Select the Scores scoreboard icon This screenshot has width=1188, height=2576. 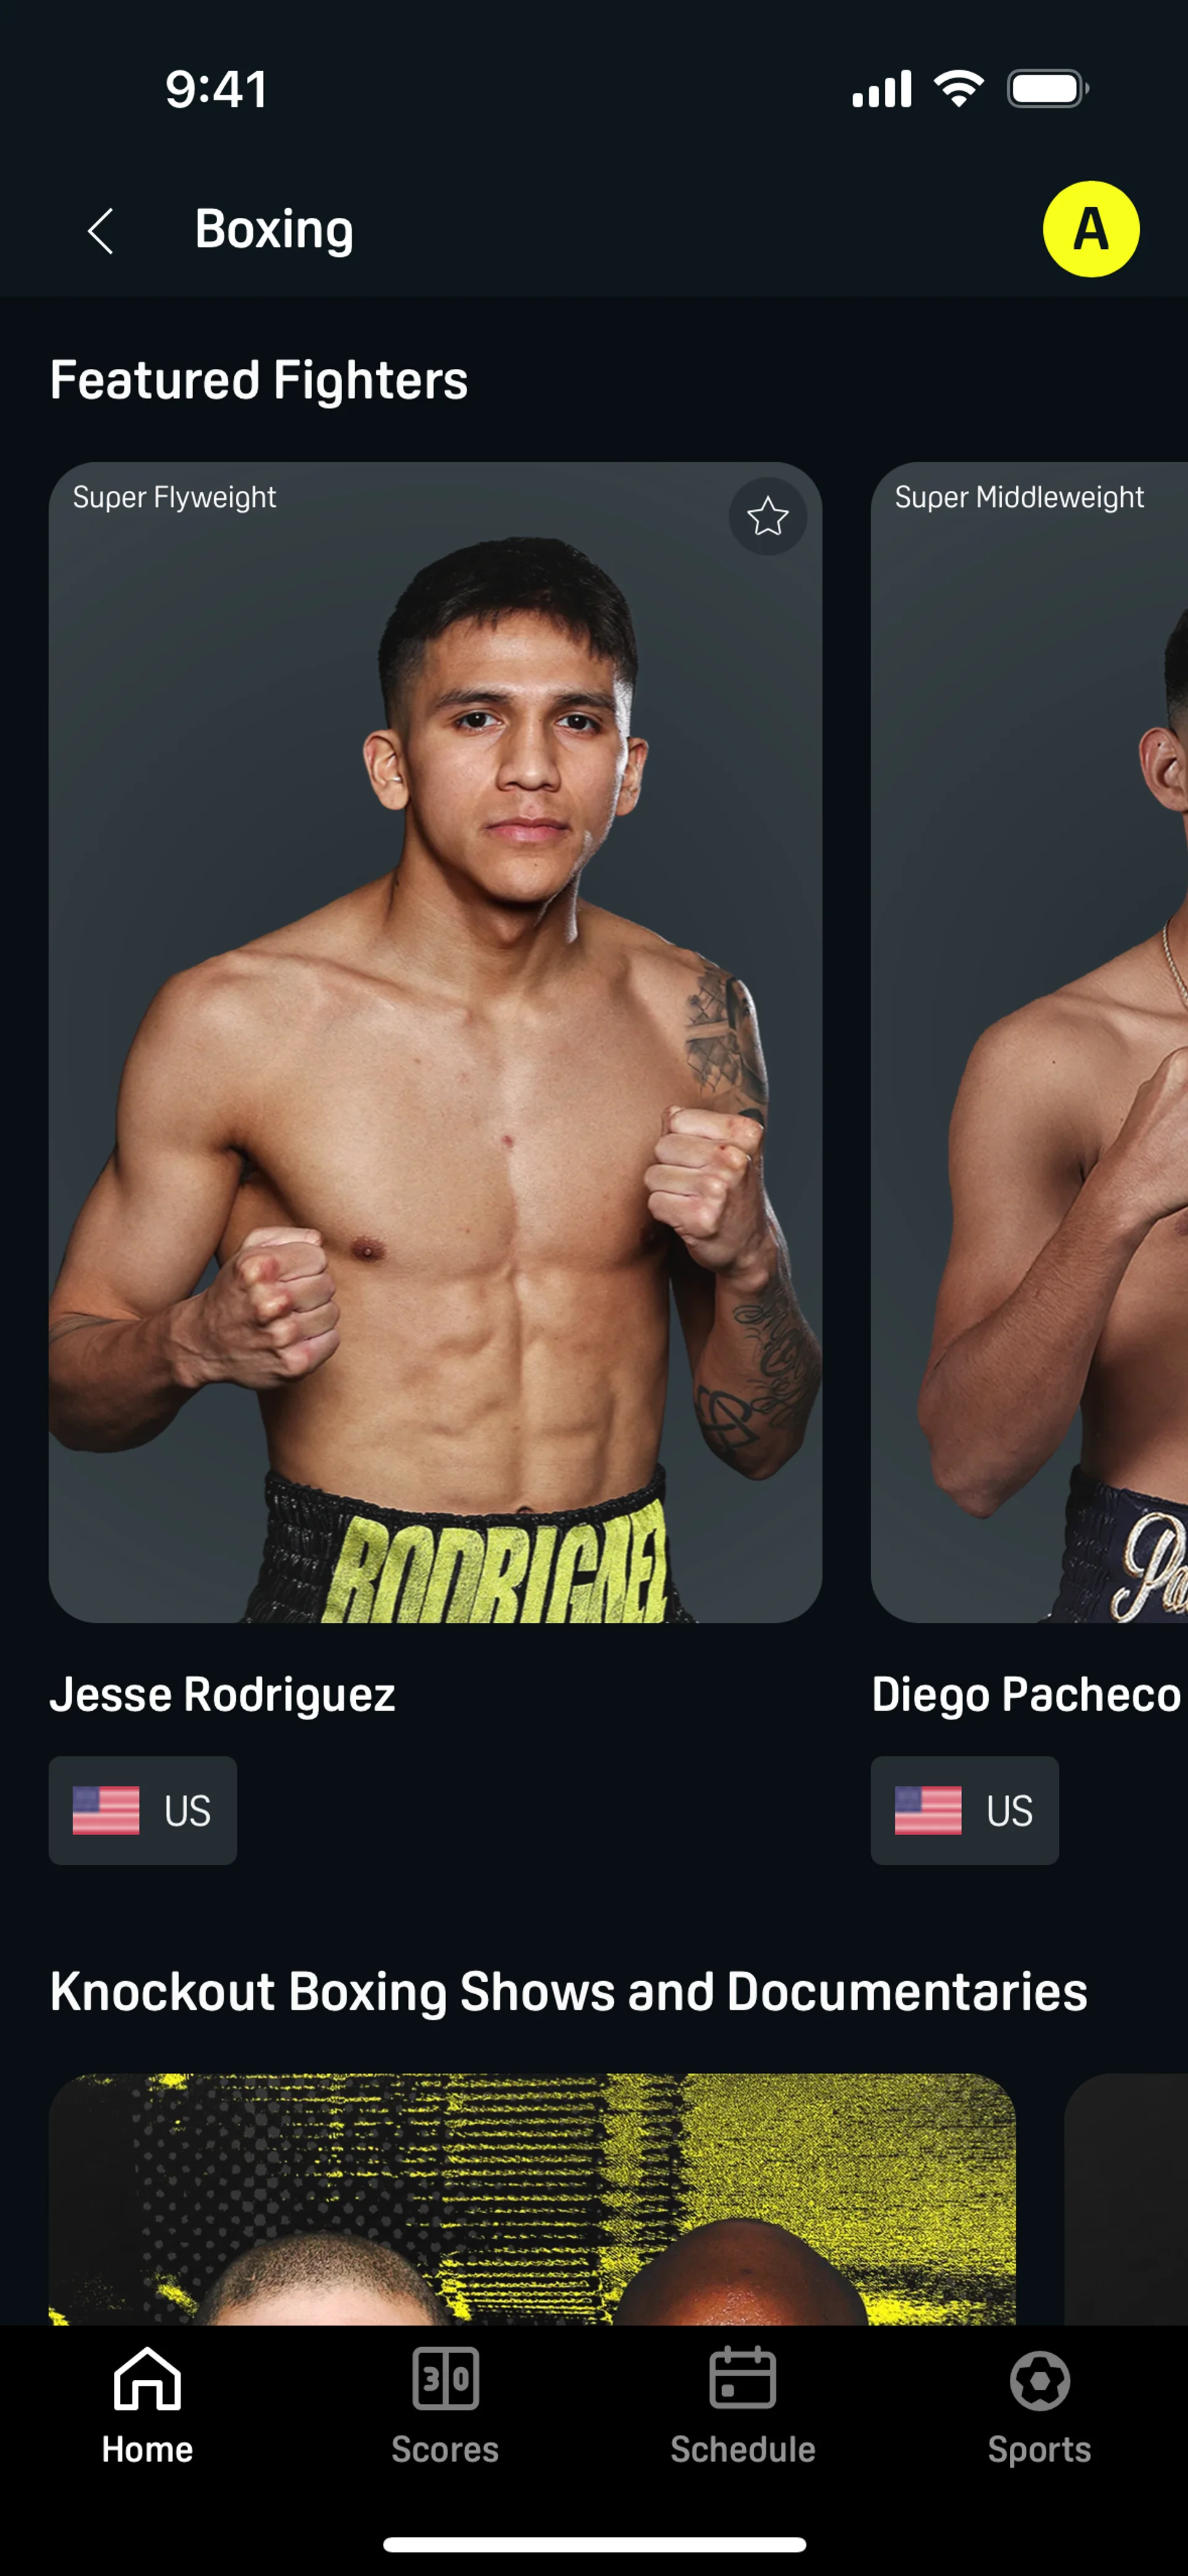(x=445, y=2378)
